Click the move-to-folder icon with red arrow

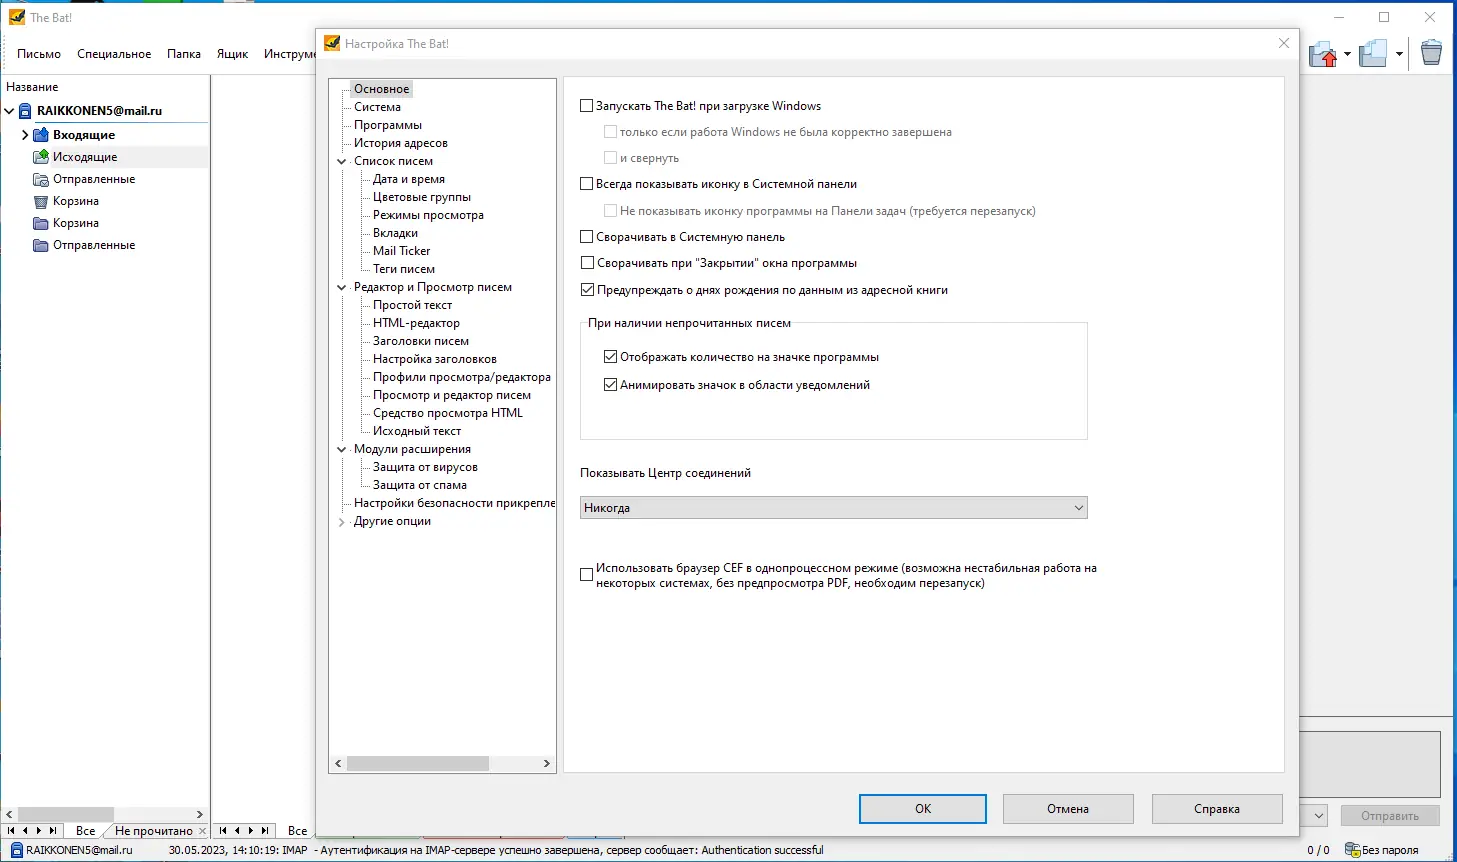click(x=1322, y=54)
